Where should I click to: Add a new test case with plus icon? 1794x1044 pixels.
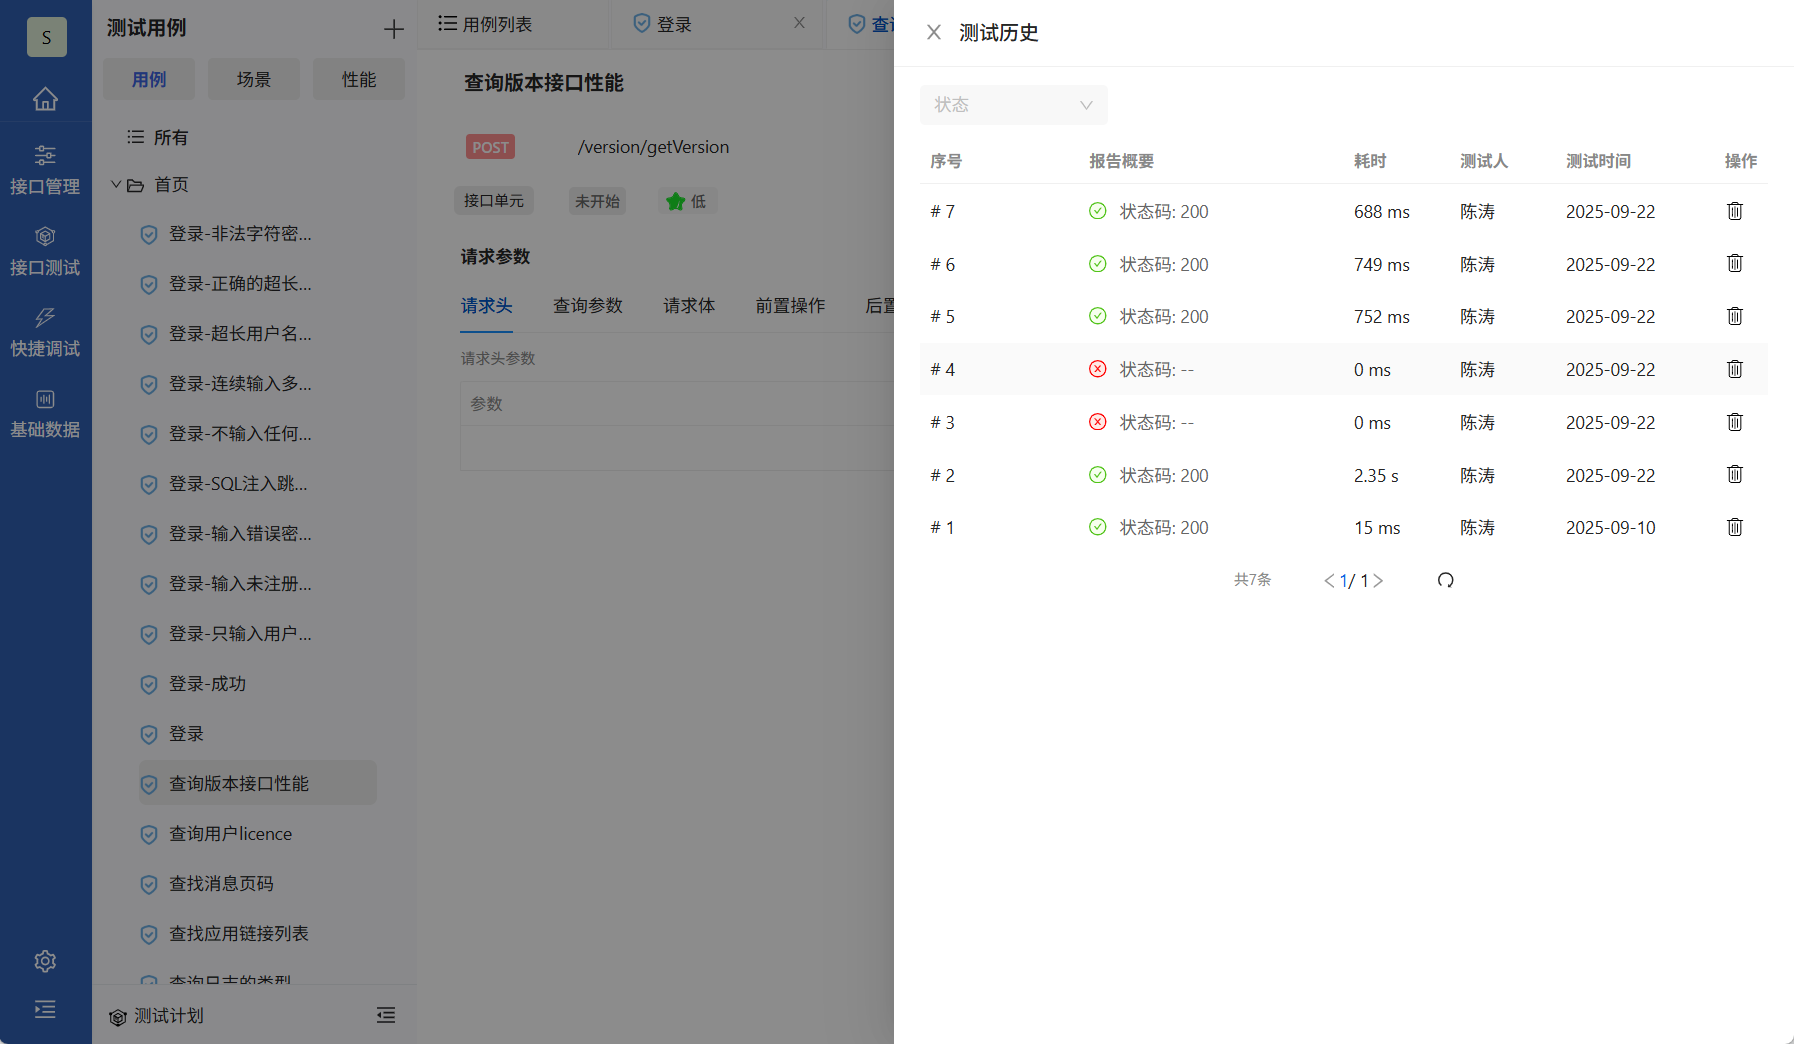pyautogui.click(x=393, y=28)
